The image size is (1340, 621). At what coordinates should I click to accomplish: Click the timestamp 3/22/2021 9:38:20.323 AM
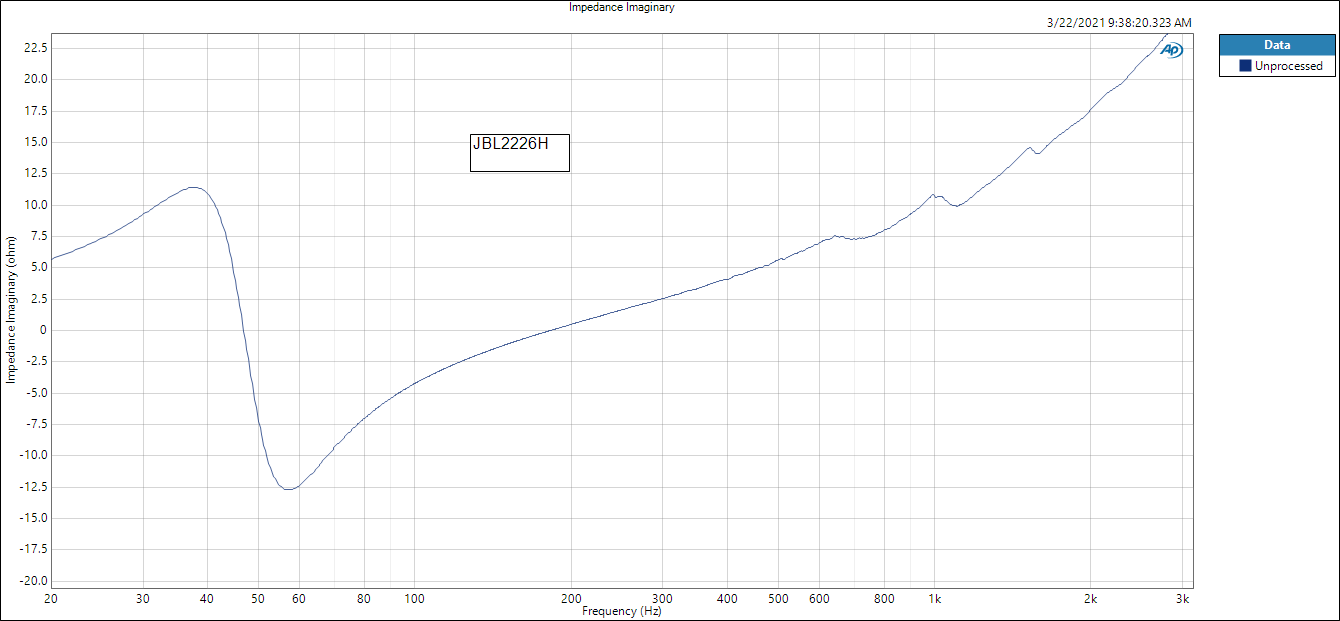coord(1119,23)
